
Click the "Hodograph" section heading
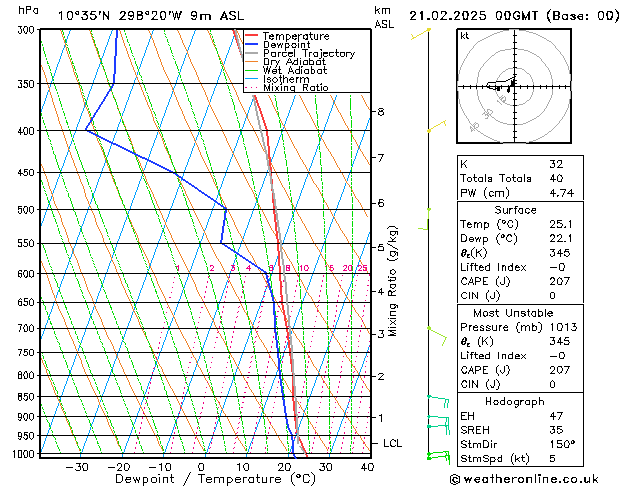point(515,401)
